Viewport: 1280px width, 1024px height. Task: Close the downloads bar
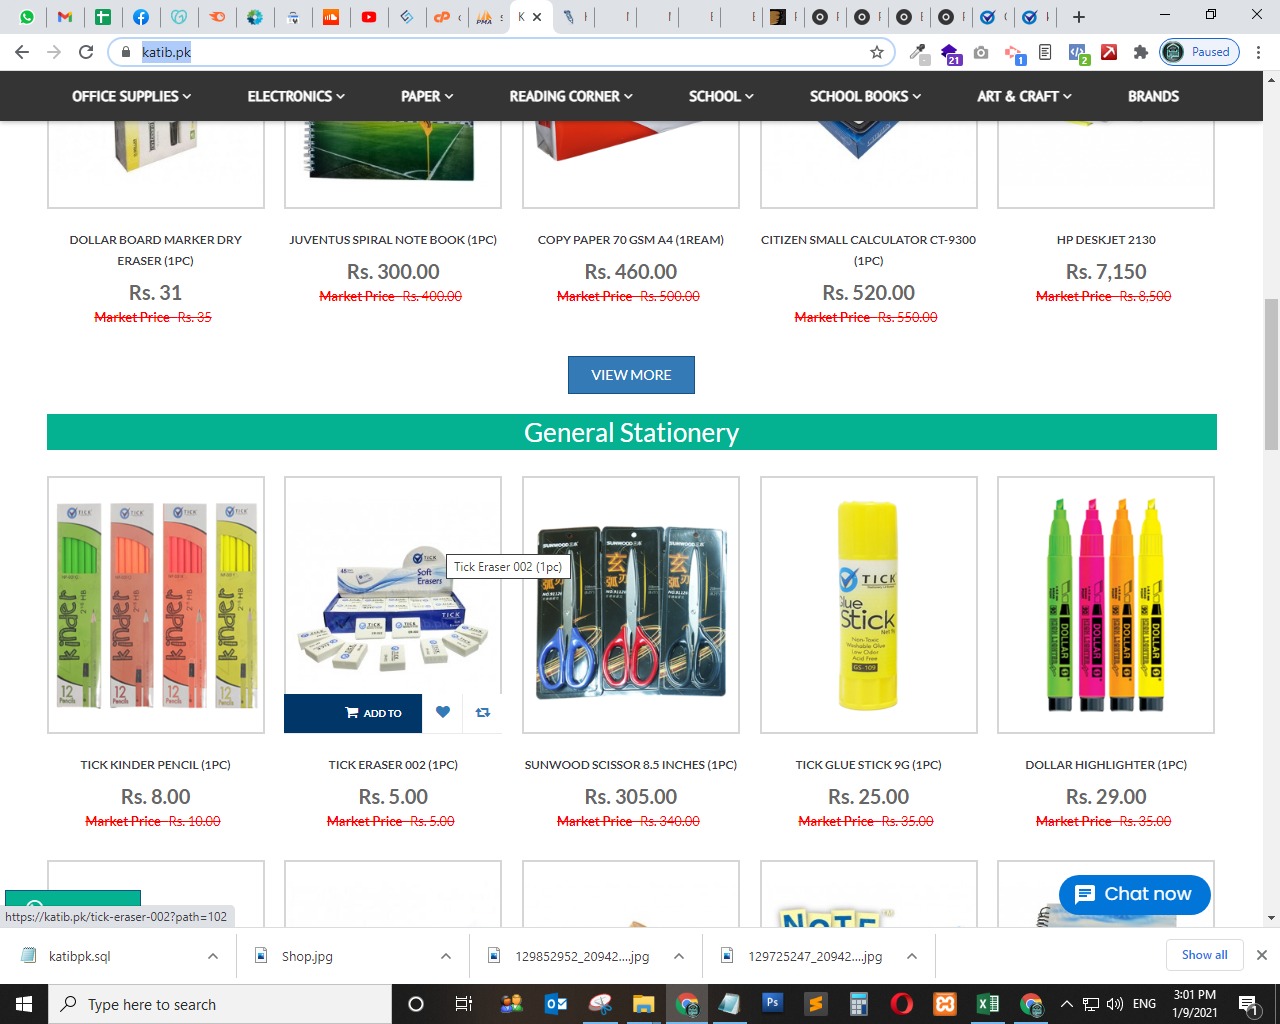point(1262,955)
